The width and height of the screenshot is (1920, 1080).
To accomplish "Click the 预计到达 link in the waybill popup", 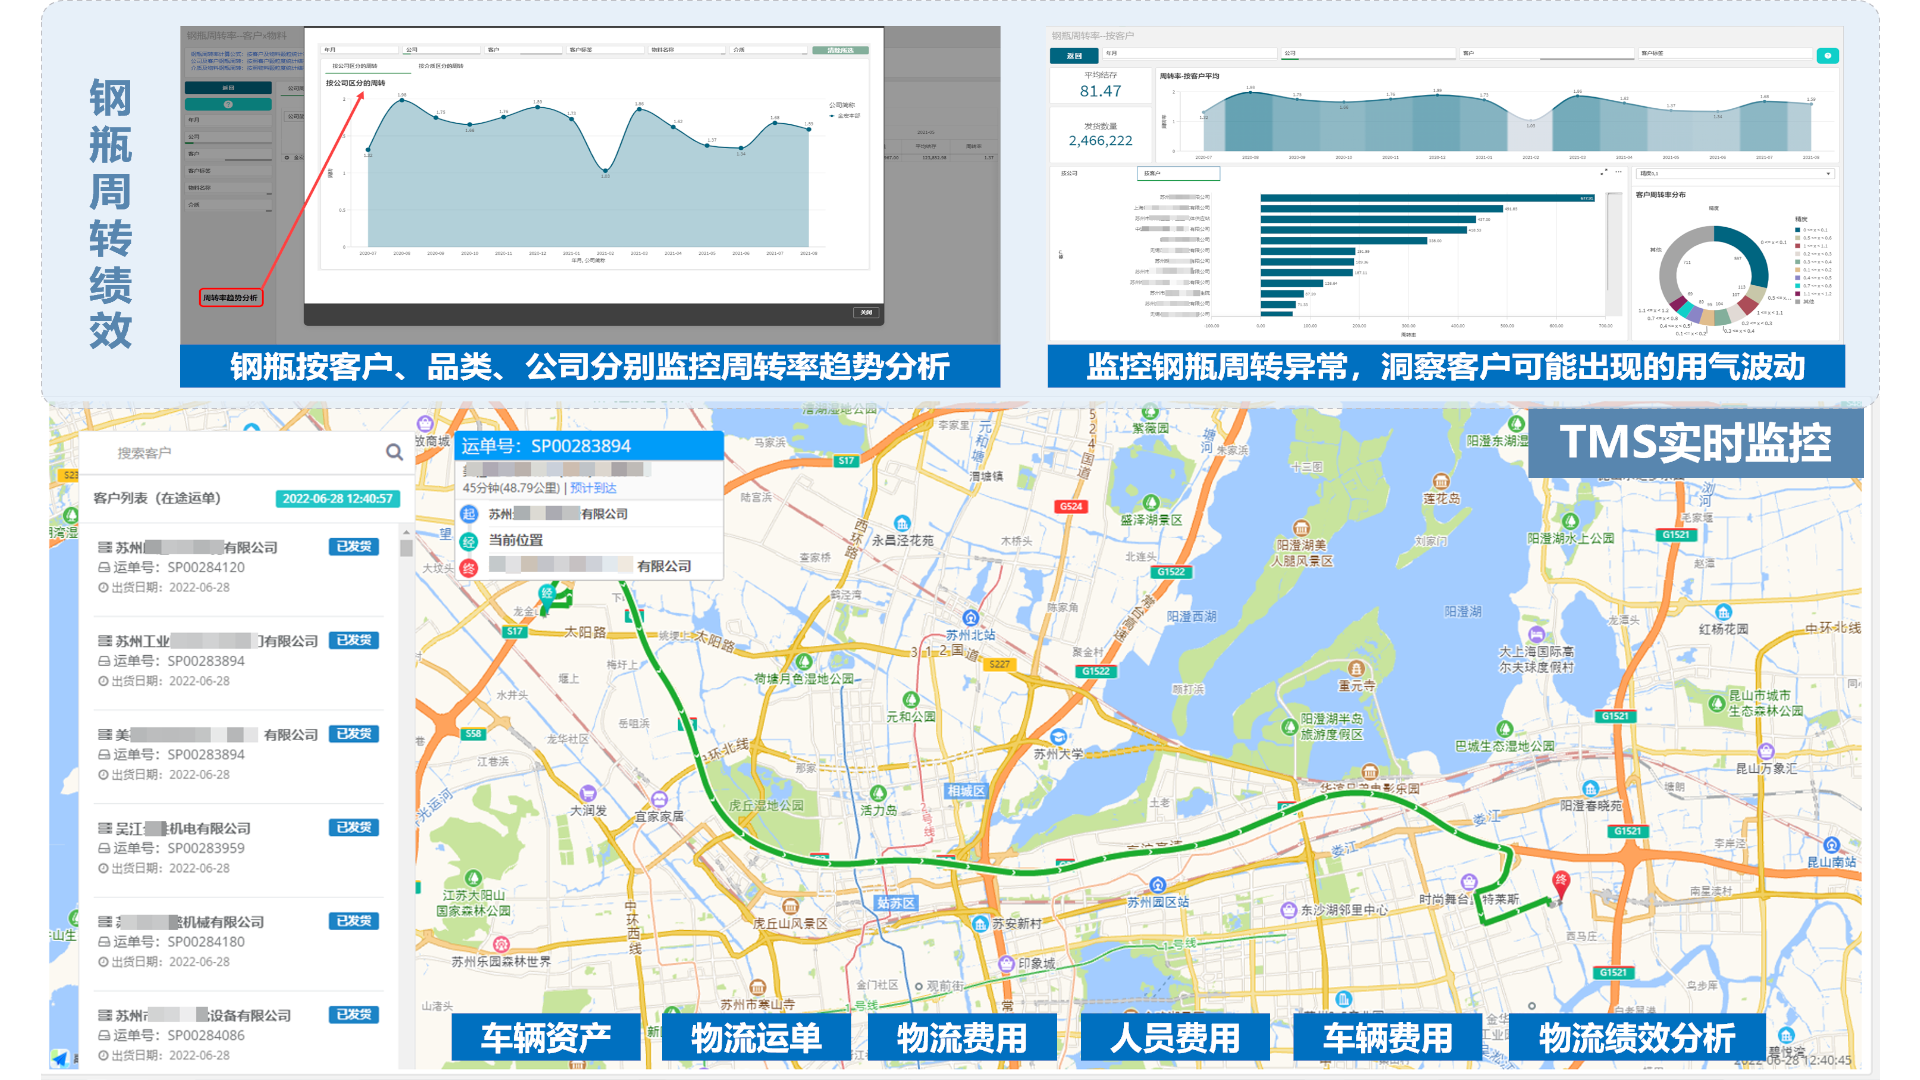I will pos(594,489).
